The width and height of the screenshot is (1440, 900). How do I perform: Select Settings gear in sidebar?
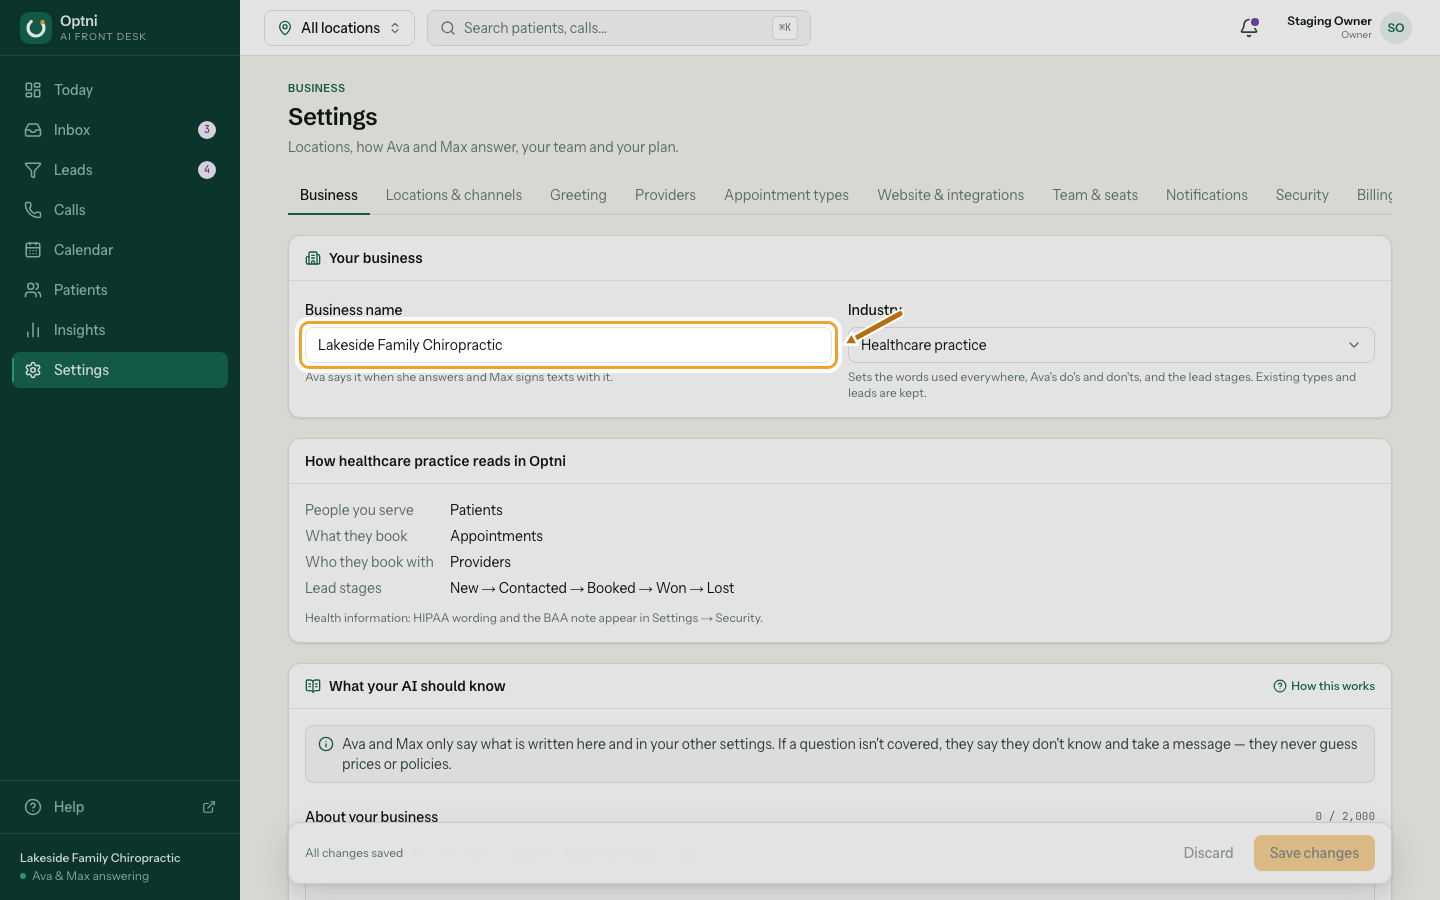coord(33,370)
